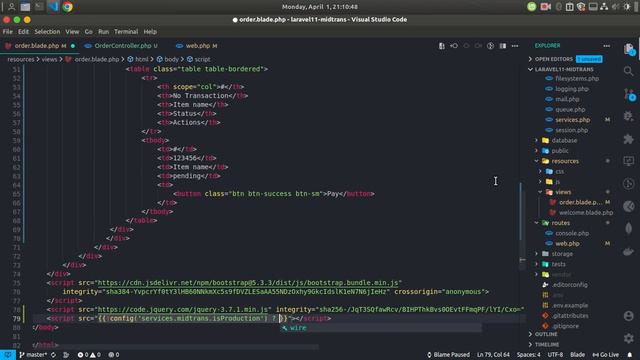Select the order.blade.php editor tab

(40, 46)
